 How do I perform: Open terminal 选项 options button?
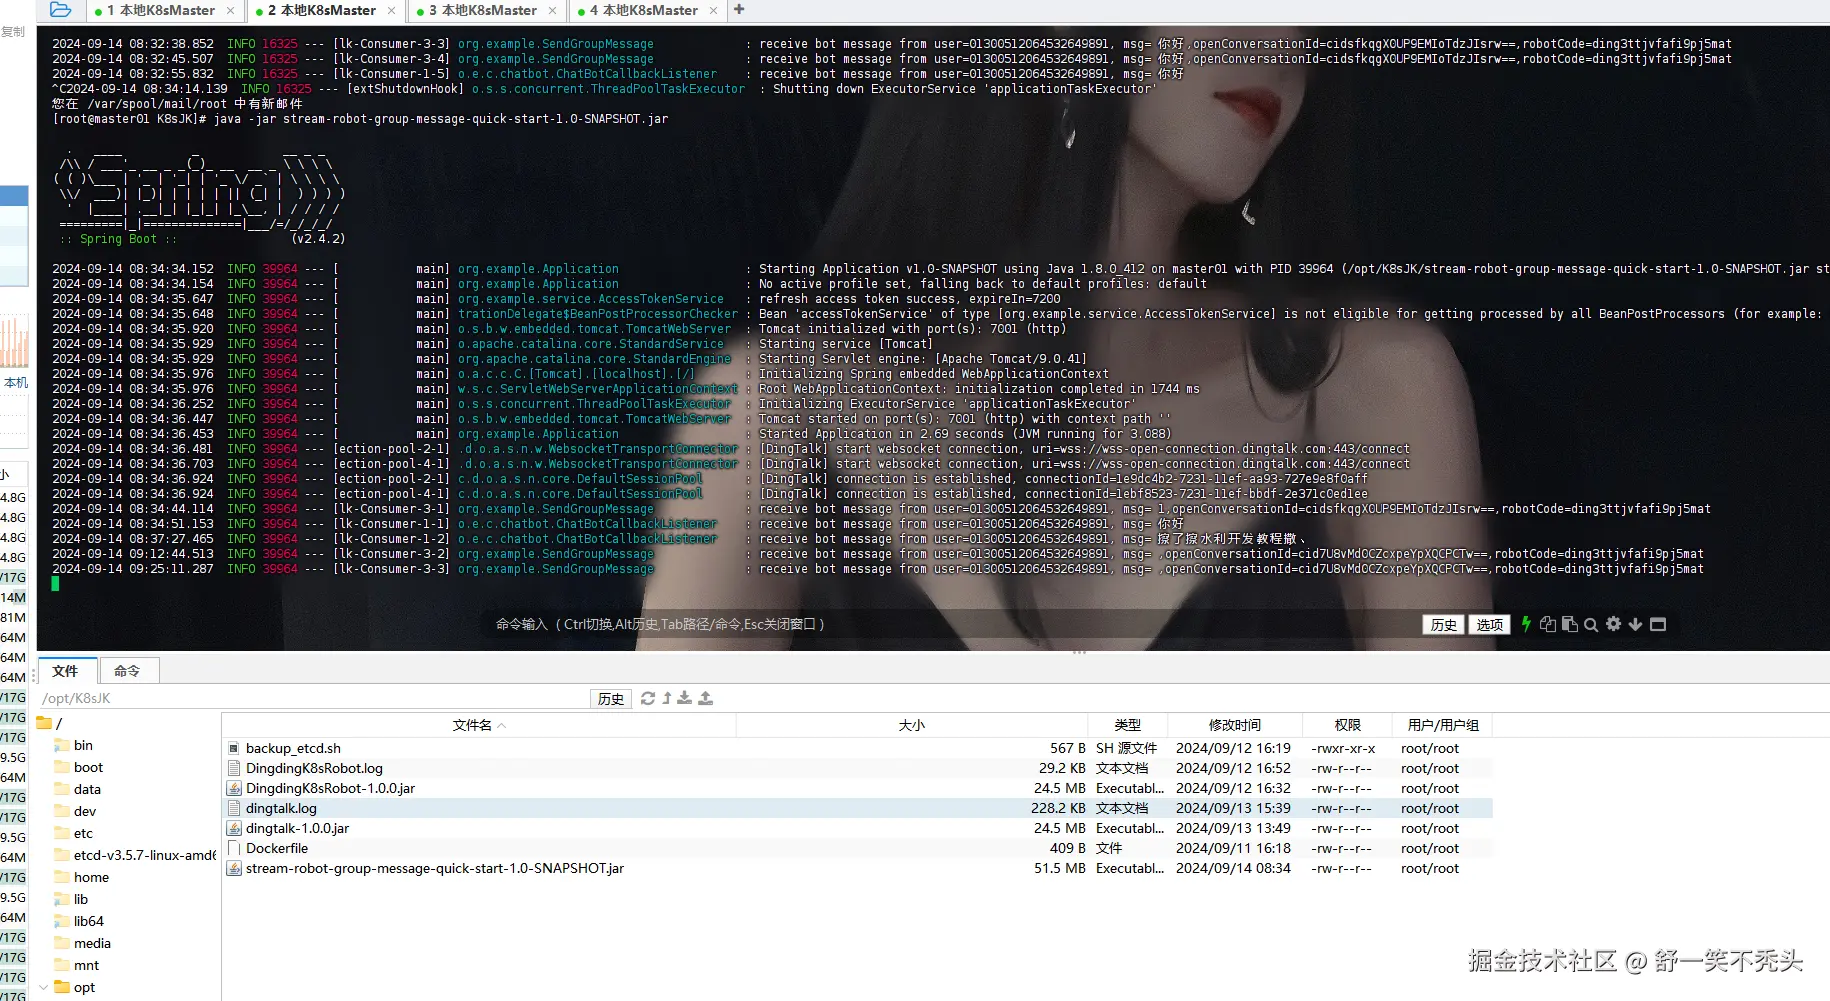[1489, 625]
